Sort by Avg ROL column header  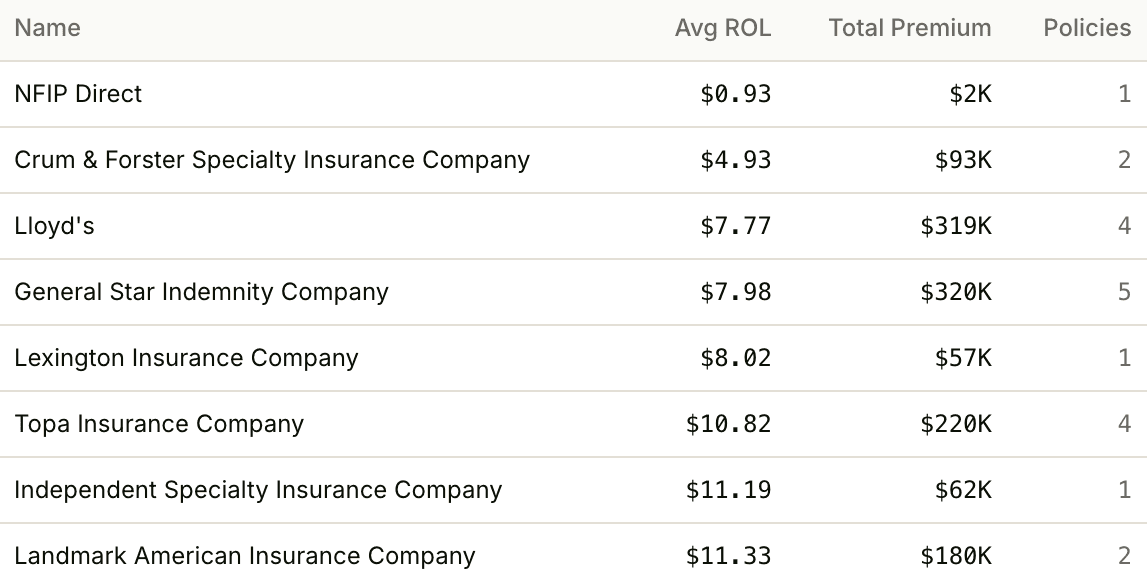point(723,28)
